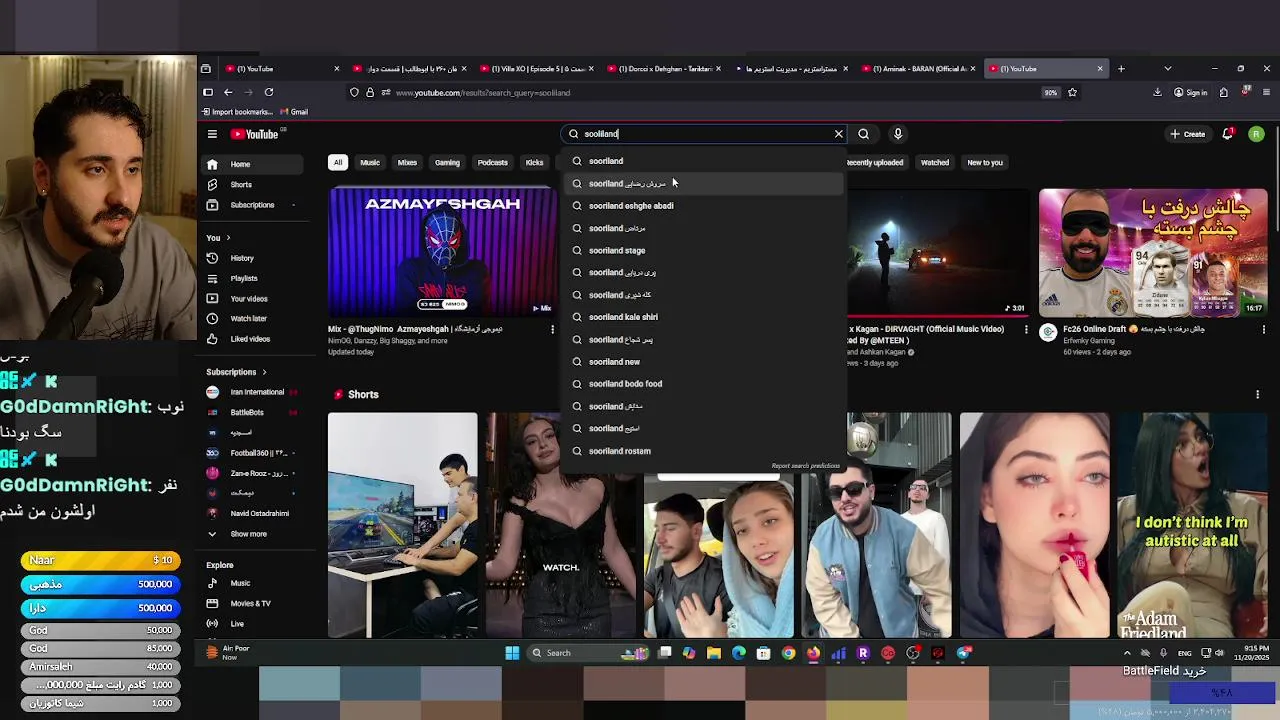The image size is (1280, 720).
Task: Select the 'Mixes' filter chip
Action: click(x=407, y=162)
